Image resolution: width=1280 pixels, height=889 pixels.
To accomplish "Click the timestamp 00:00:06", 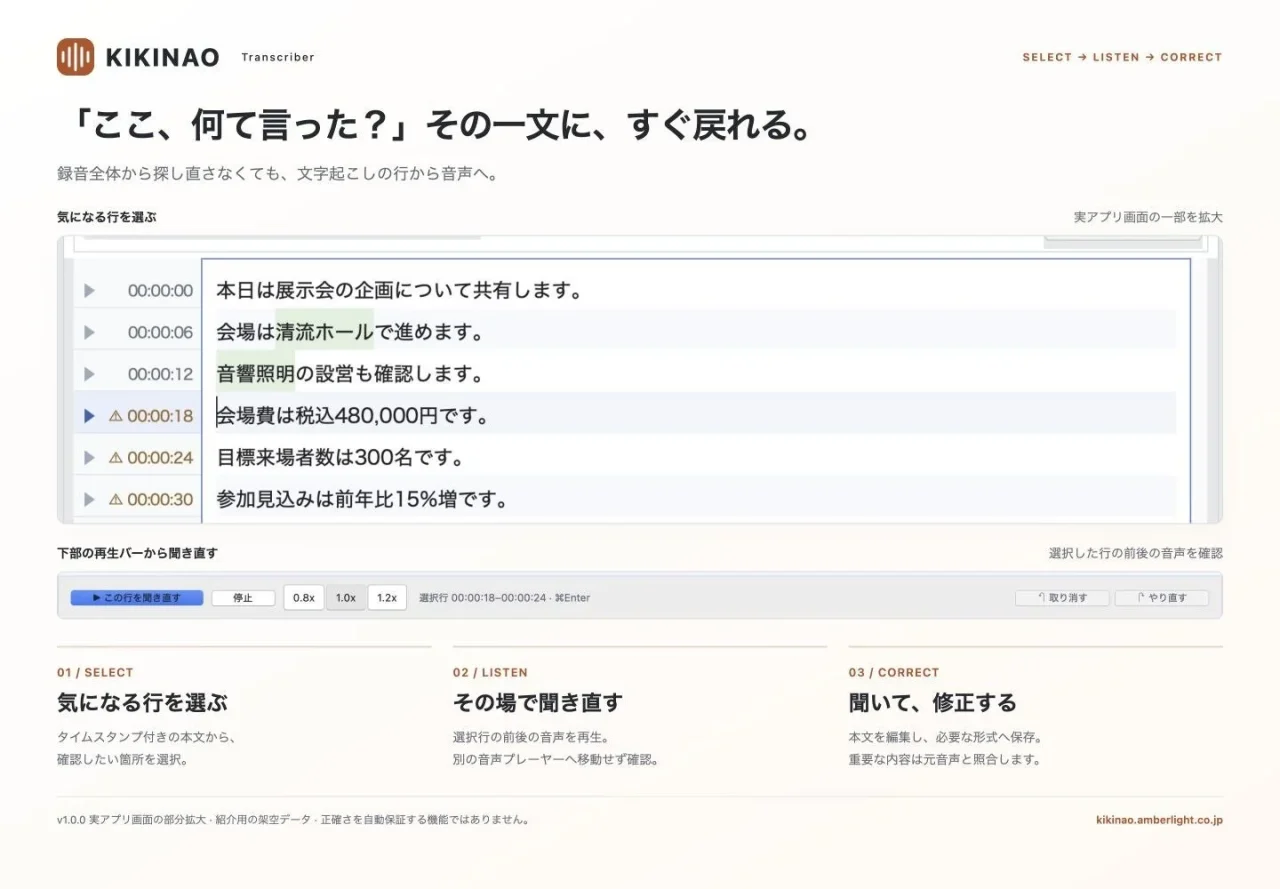I will point(160,332).
